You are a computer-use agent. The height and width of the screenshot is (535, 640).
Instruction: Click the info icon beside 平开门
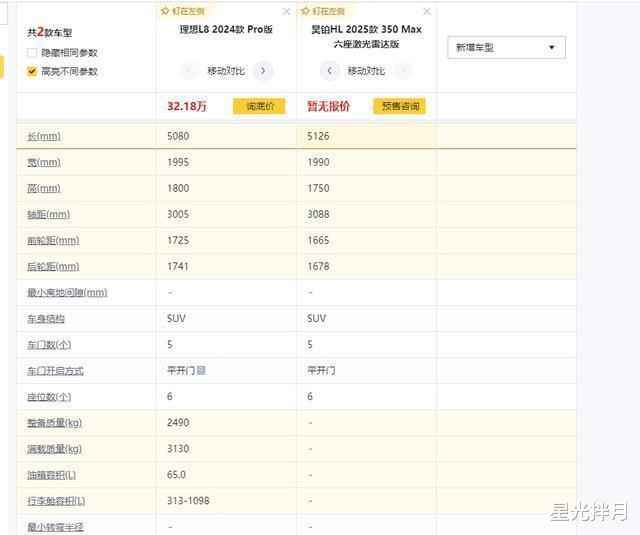tap(201, 370)
